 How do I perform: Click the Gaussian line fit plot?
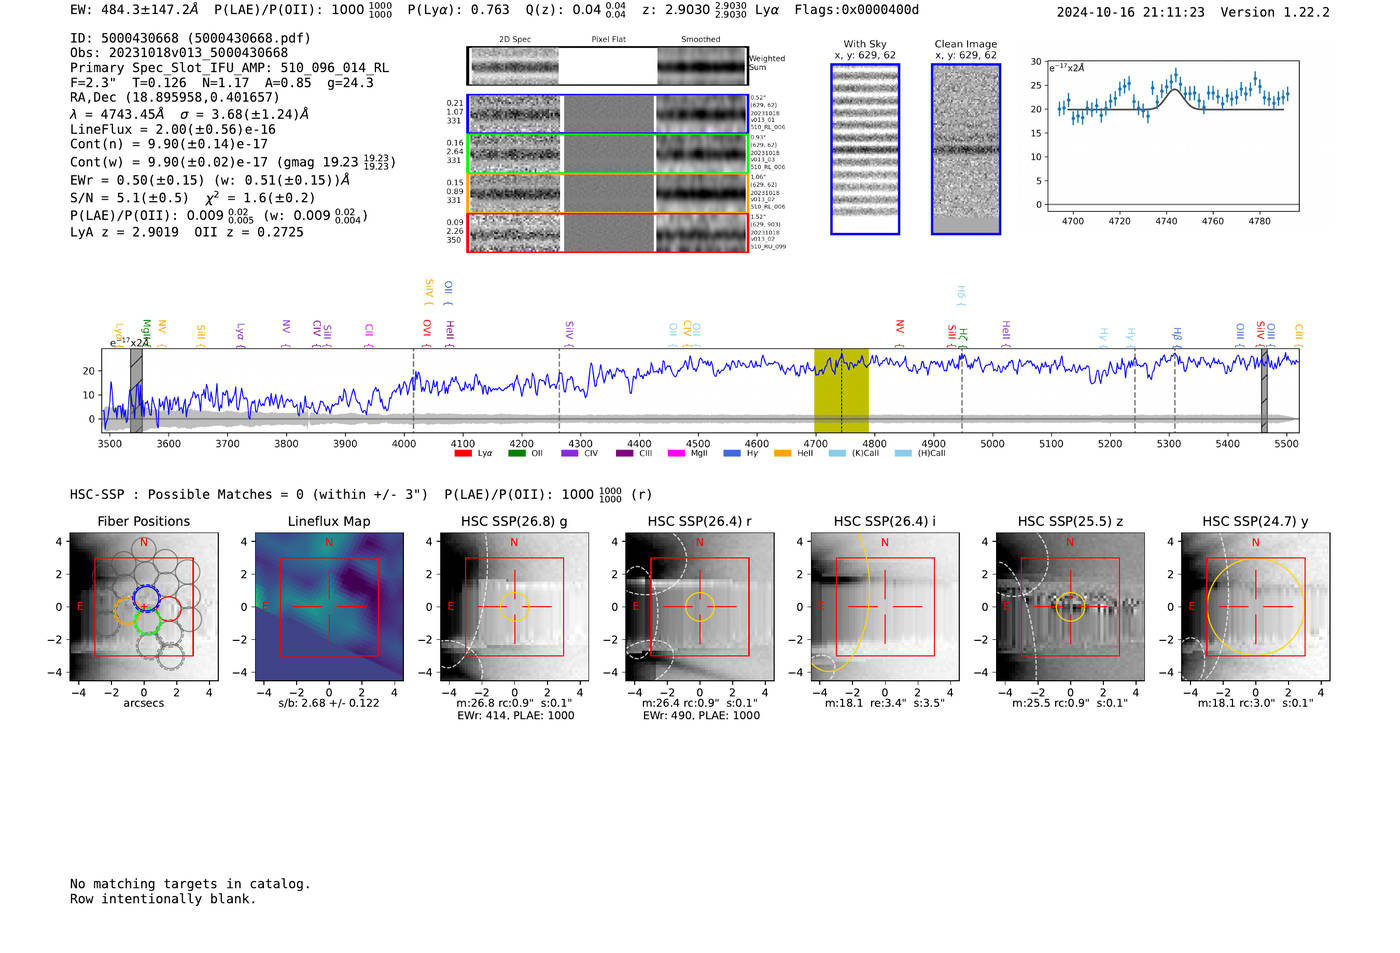(1172, 136)
